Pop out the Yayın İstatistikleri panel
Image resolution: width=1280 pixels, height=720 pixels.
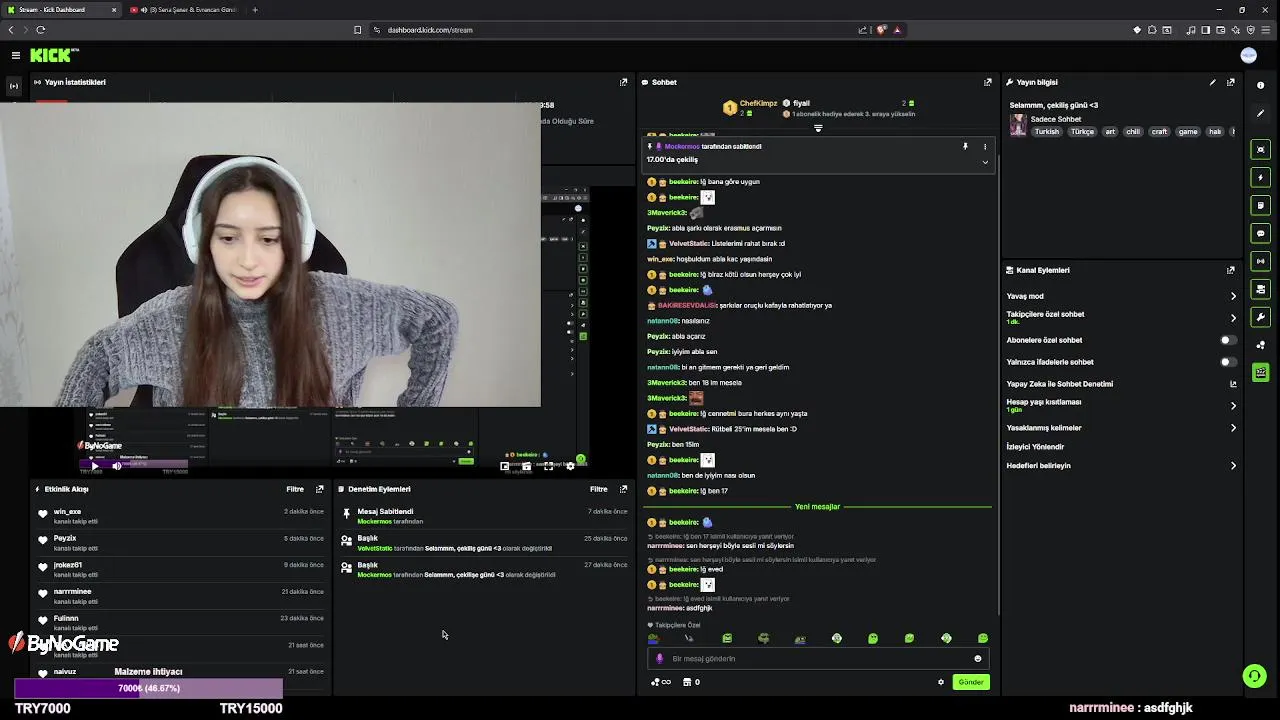[623, 82]
